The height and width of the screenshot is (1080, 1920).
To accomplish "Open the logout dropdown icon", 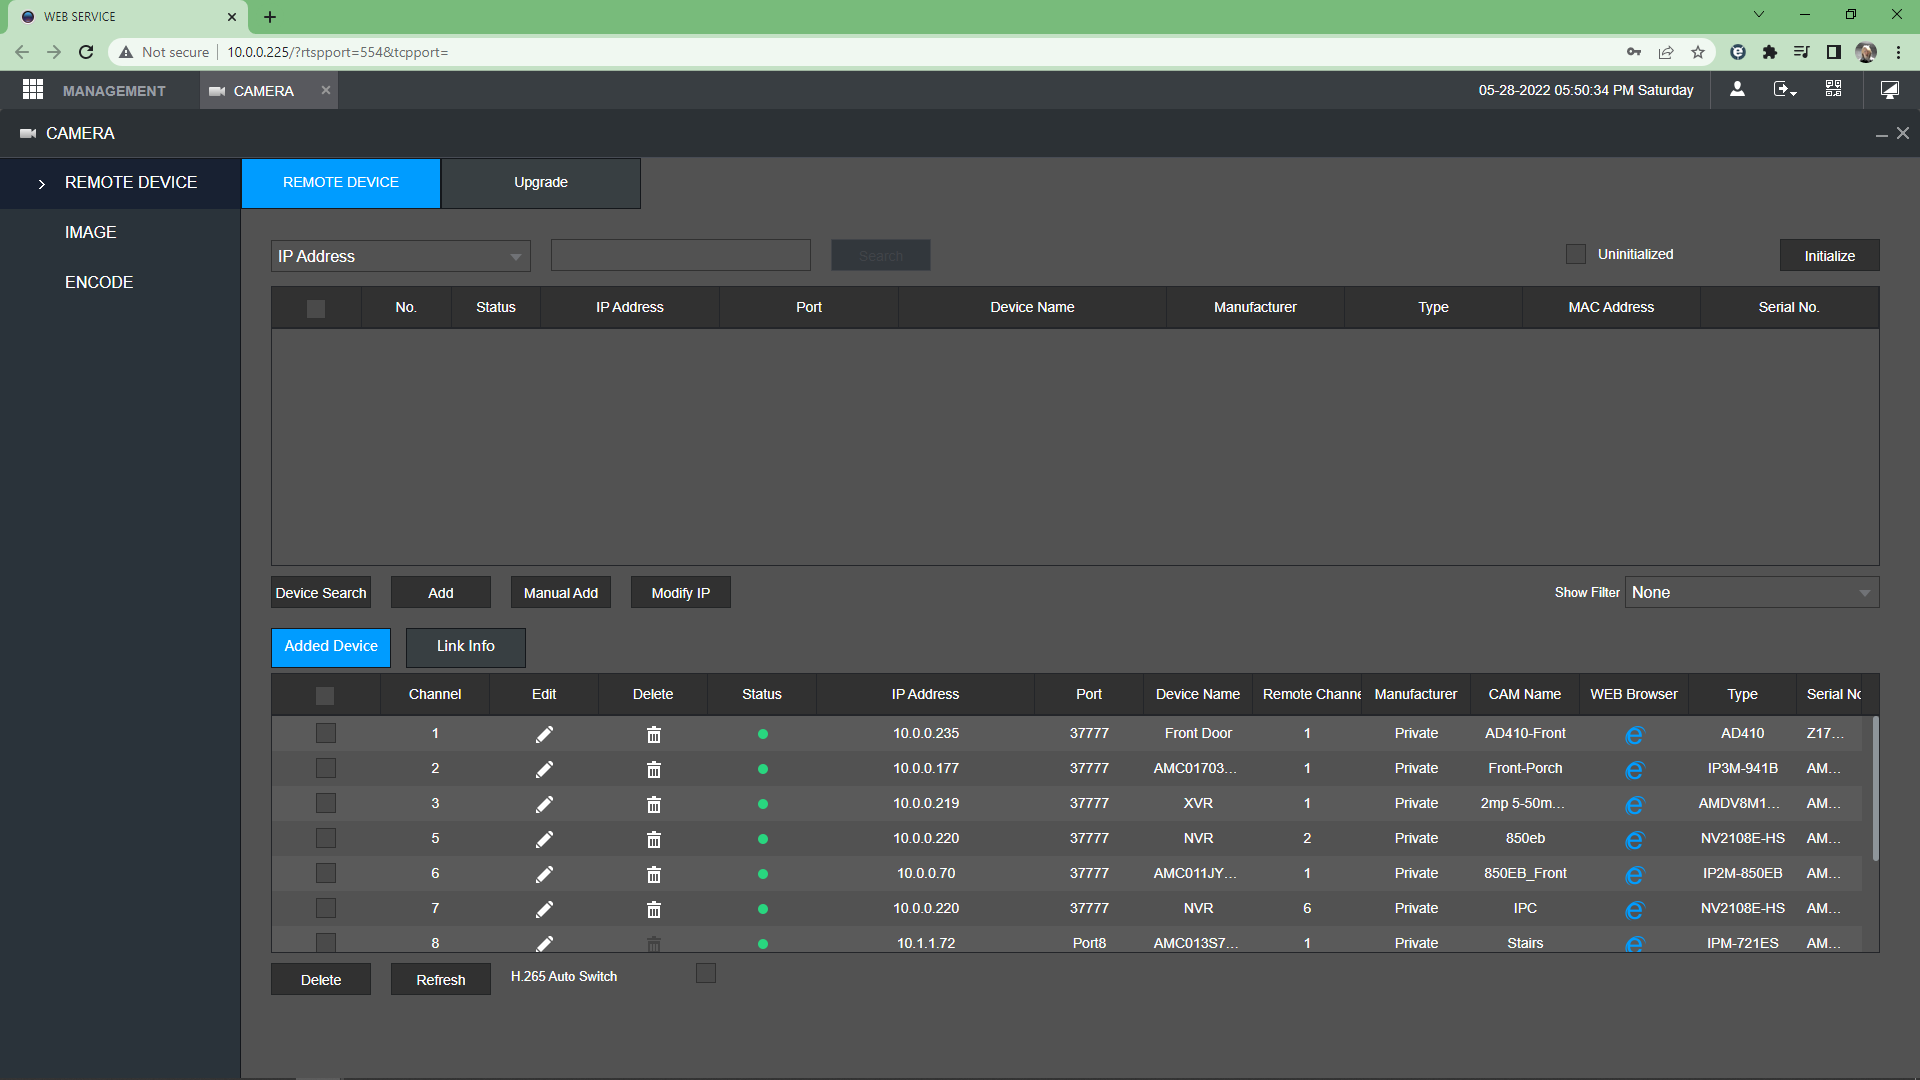I will [1785, 89].
